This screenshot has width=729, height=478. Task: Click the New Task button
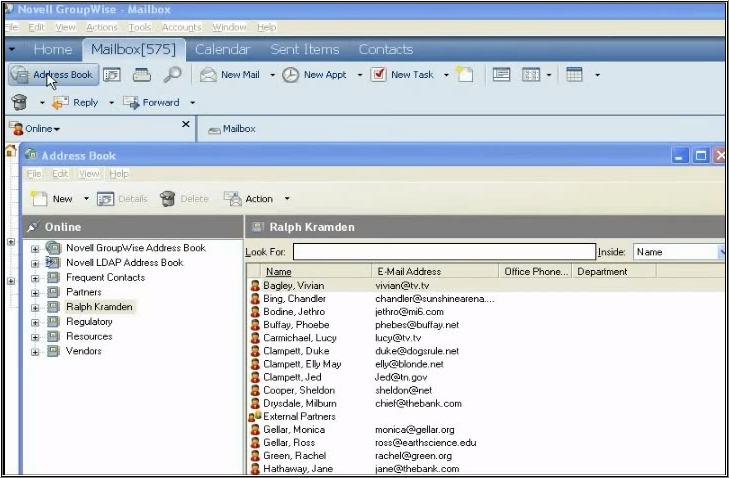(402, 75)
